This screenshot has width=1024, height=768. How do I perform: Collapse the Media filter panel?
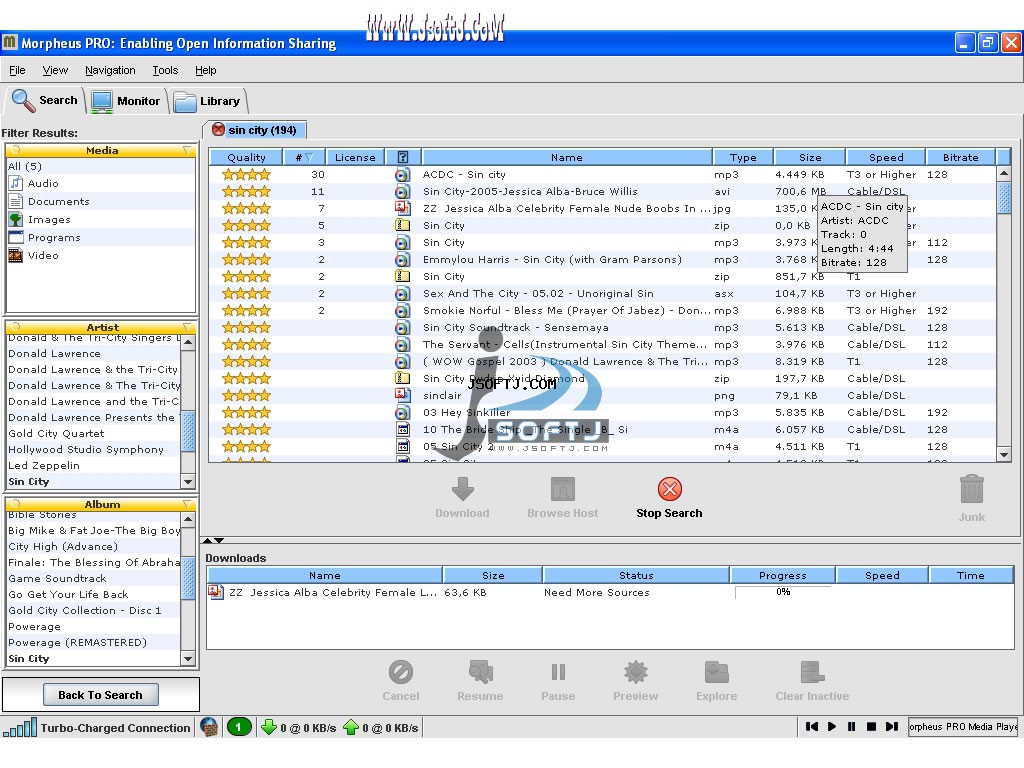[x=187, y=150]
